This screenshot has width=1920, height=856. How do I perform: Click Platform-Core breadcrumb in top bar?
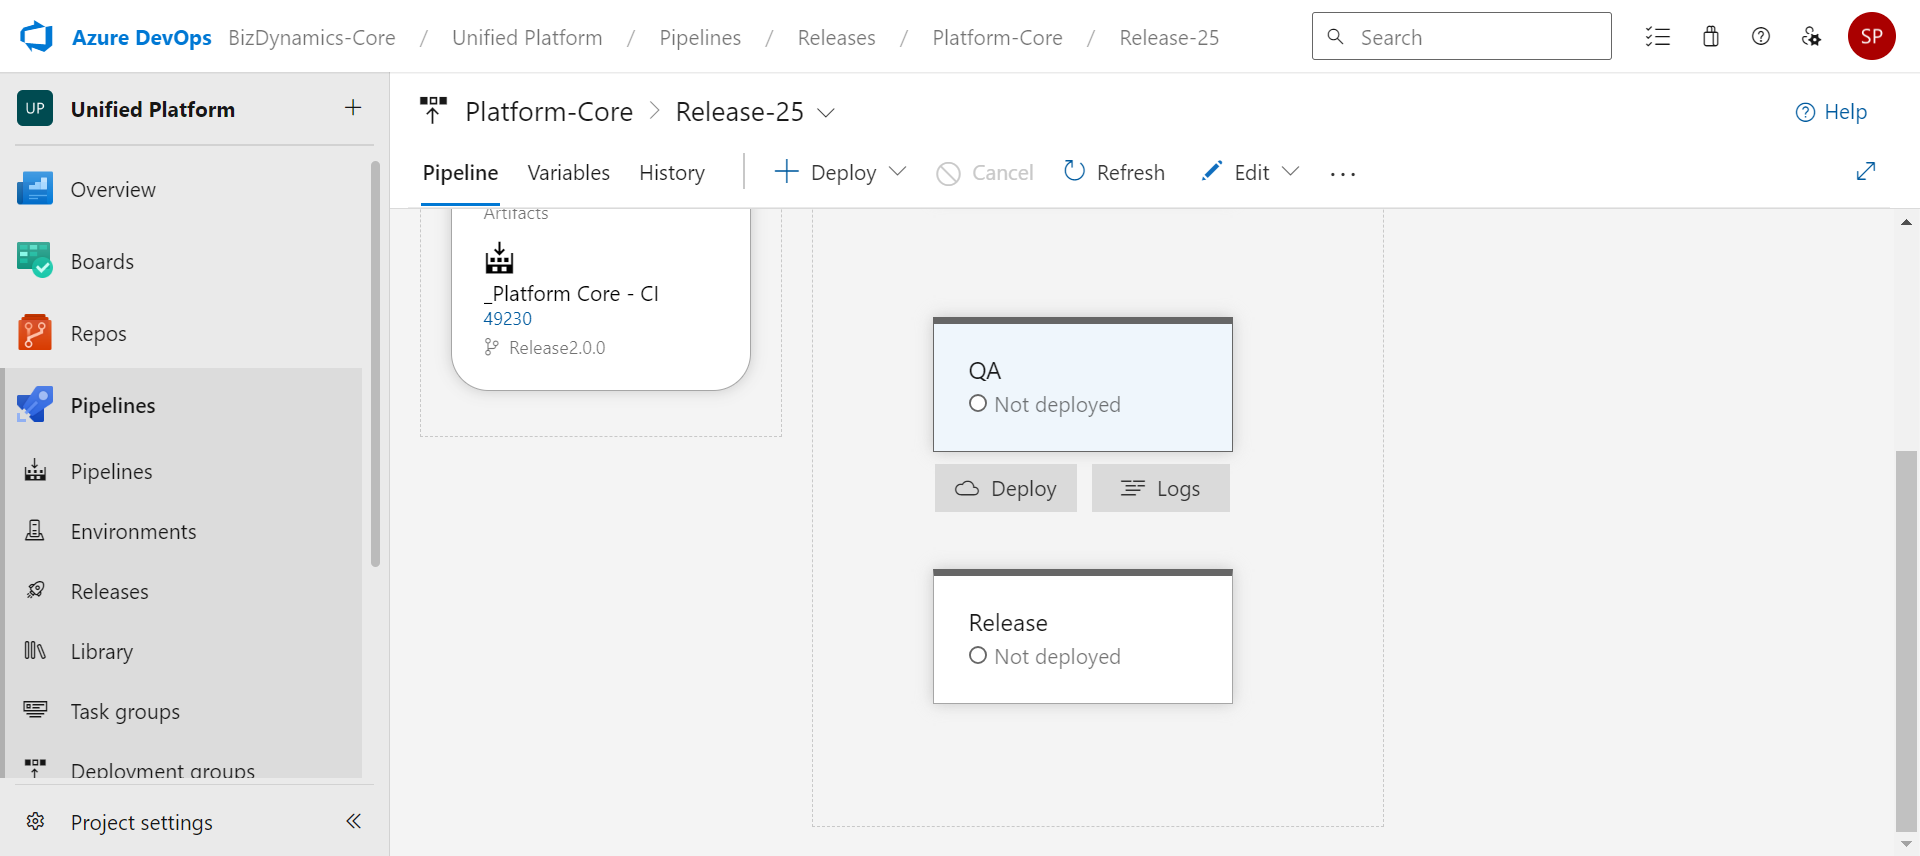pos(997,37)
